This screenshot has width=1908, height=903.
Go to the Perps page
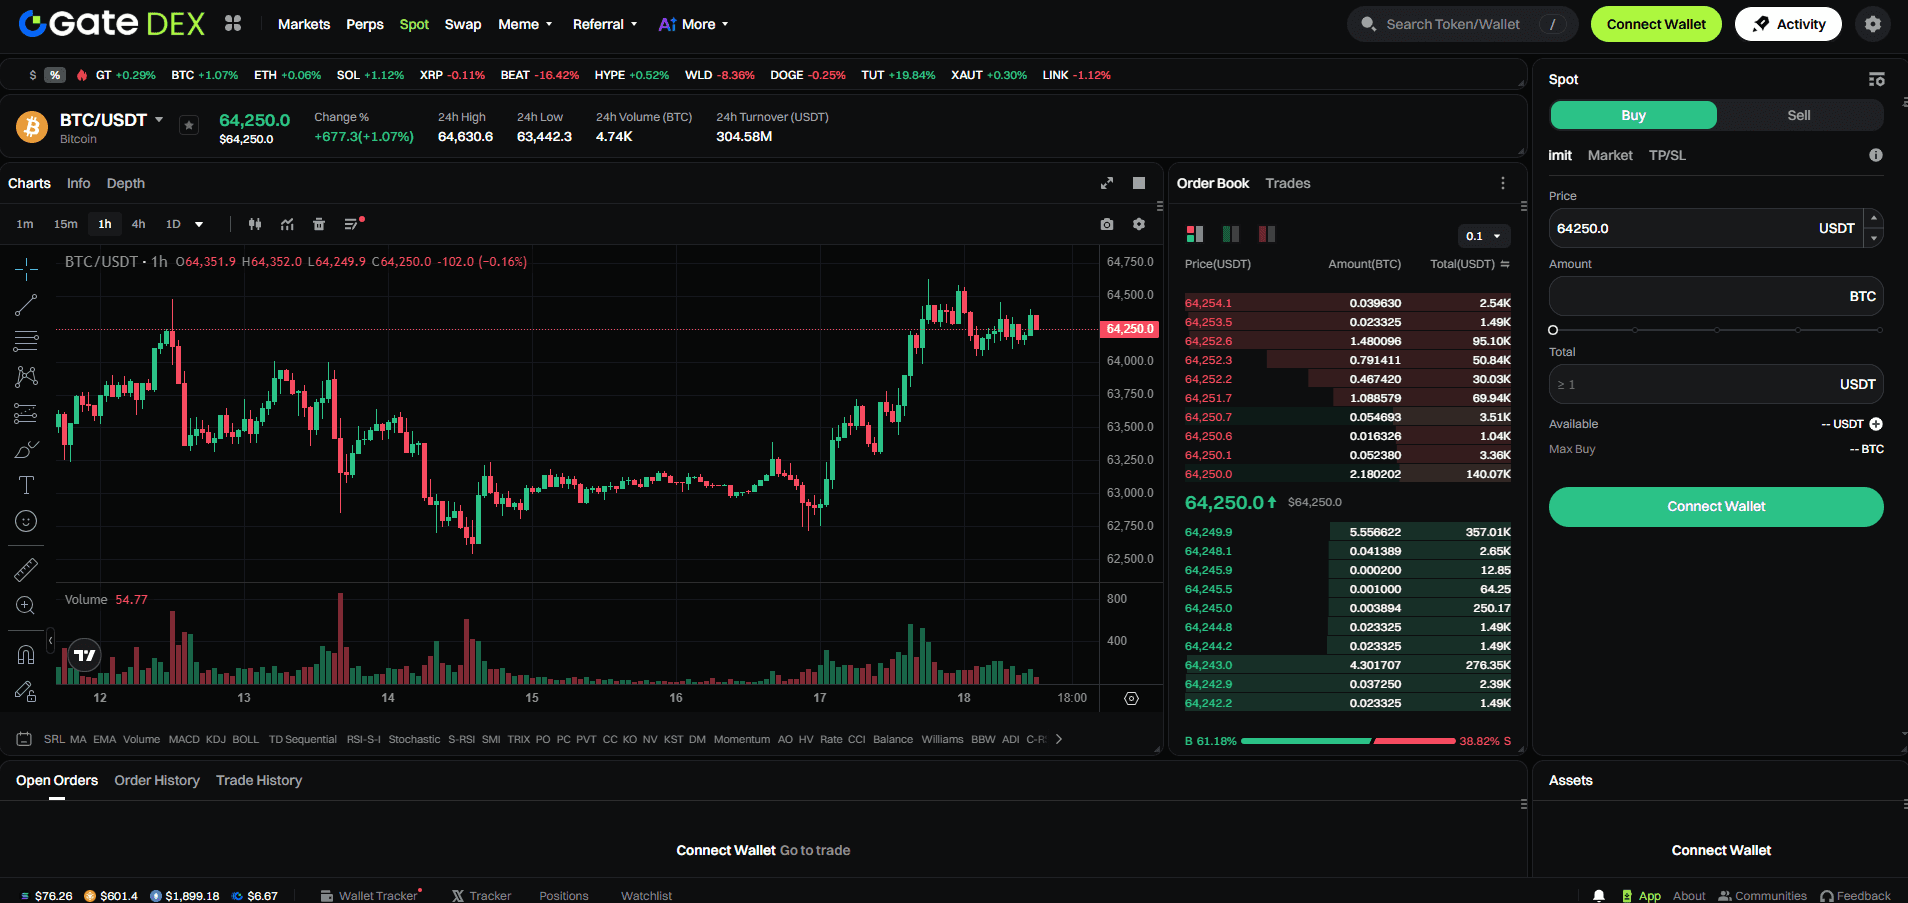click(365, 24)
